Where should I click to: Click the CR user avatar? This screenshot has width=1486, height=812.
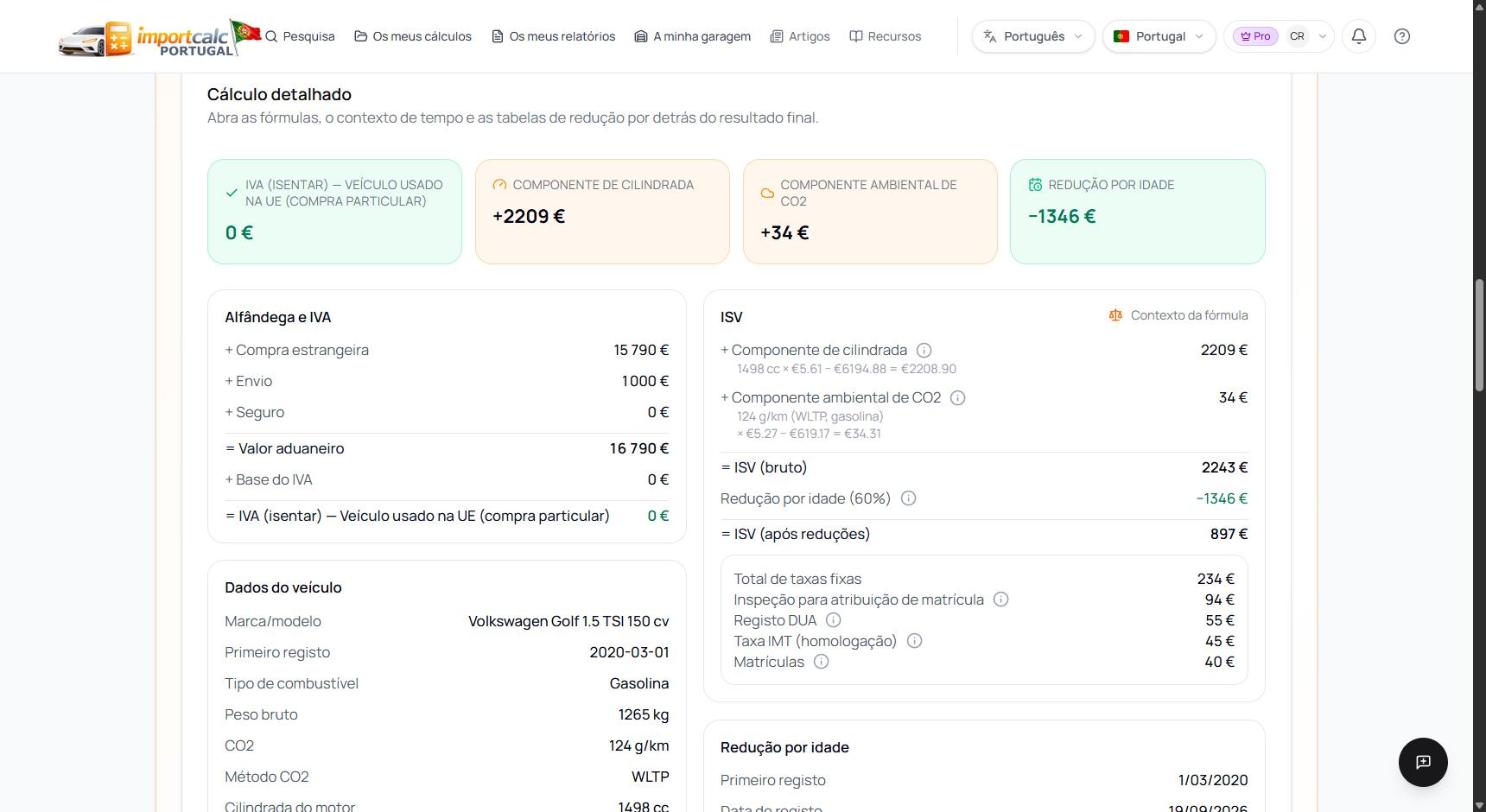[1297, 36]
